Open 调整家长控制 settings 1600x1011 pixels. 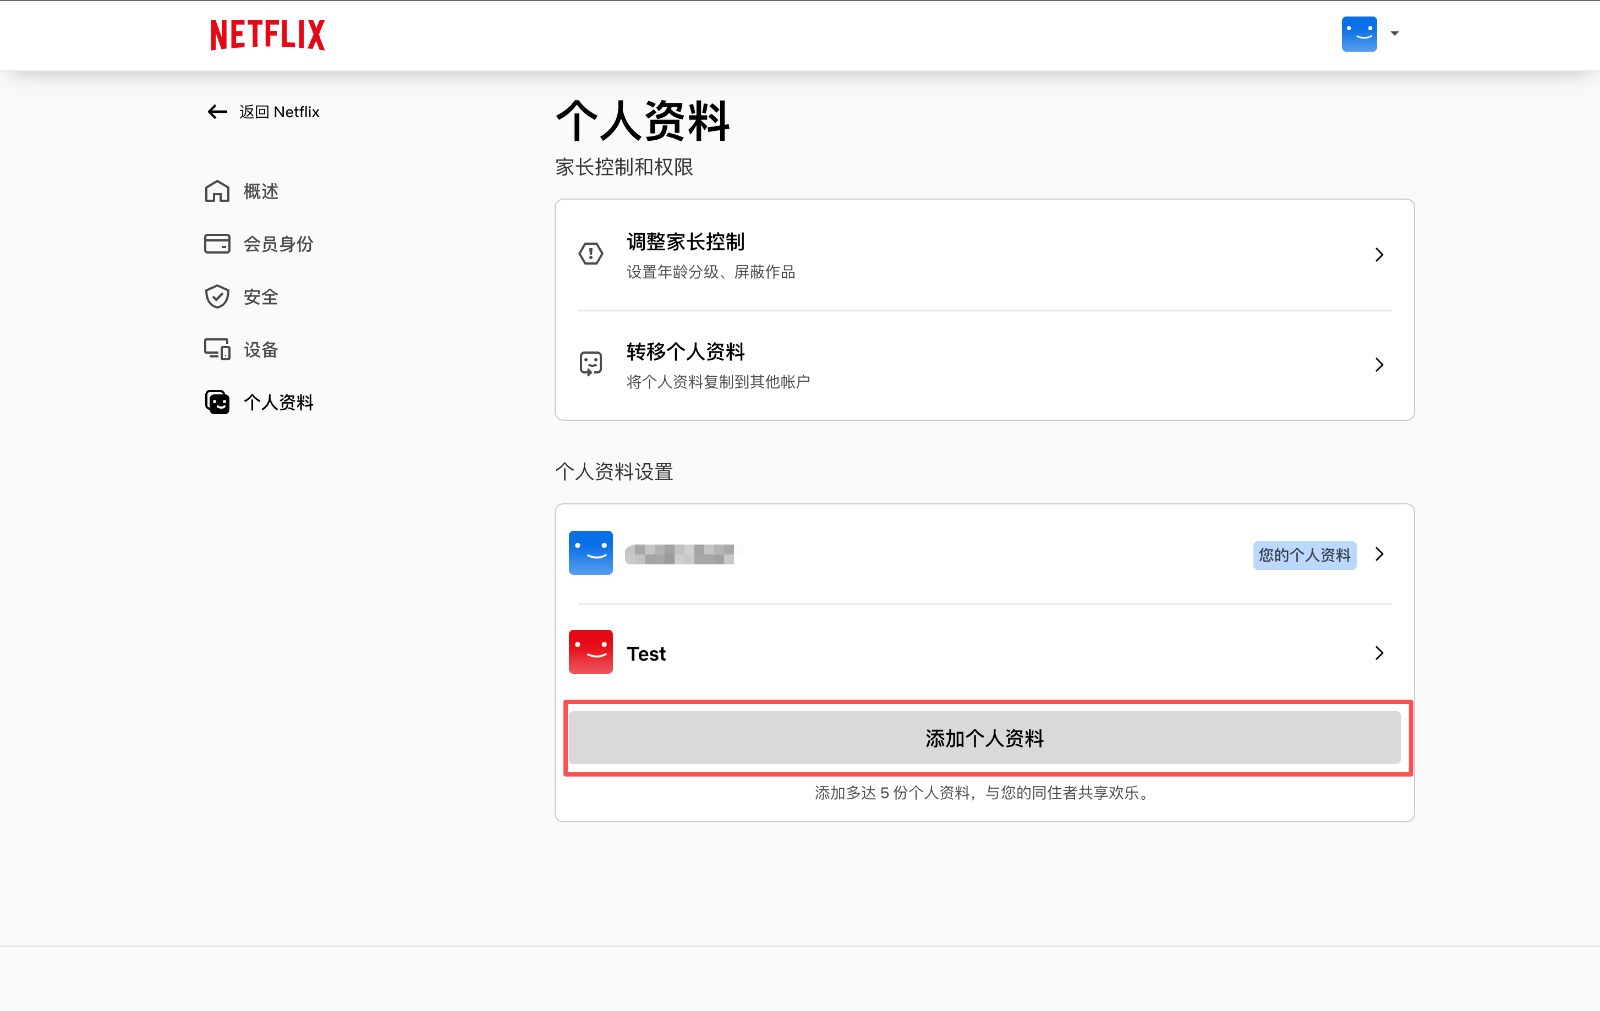coord(984,255)
